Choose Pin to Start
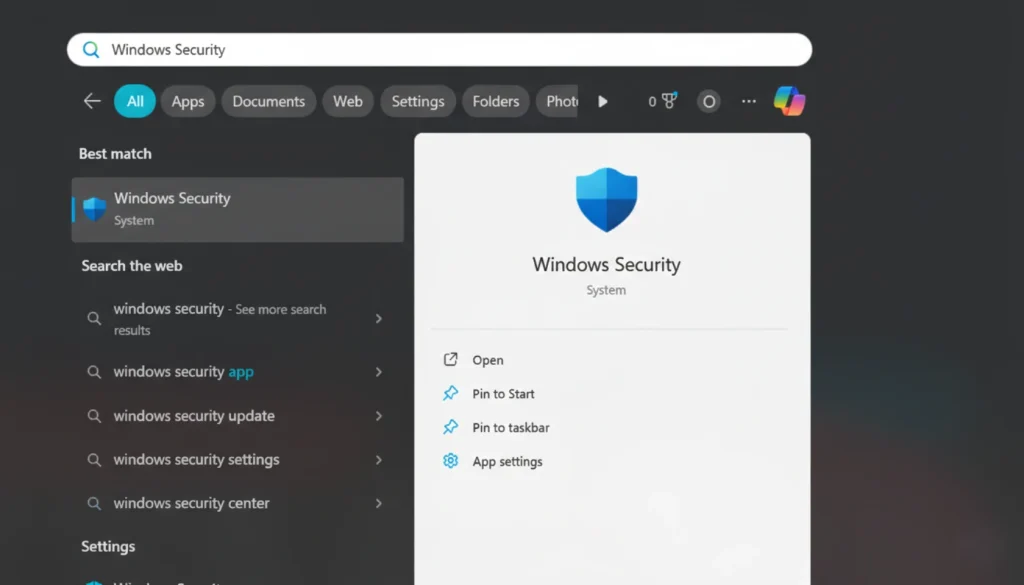 tap(504, 394)
